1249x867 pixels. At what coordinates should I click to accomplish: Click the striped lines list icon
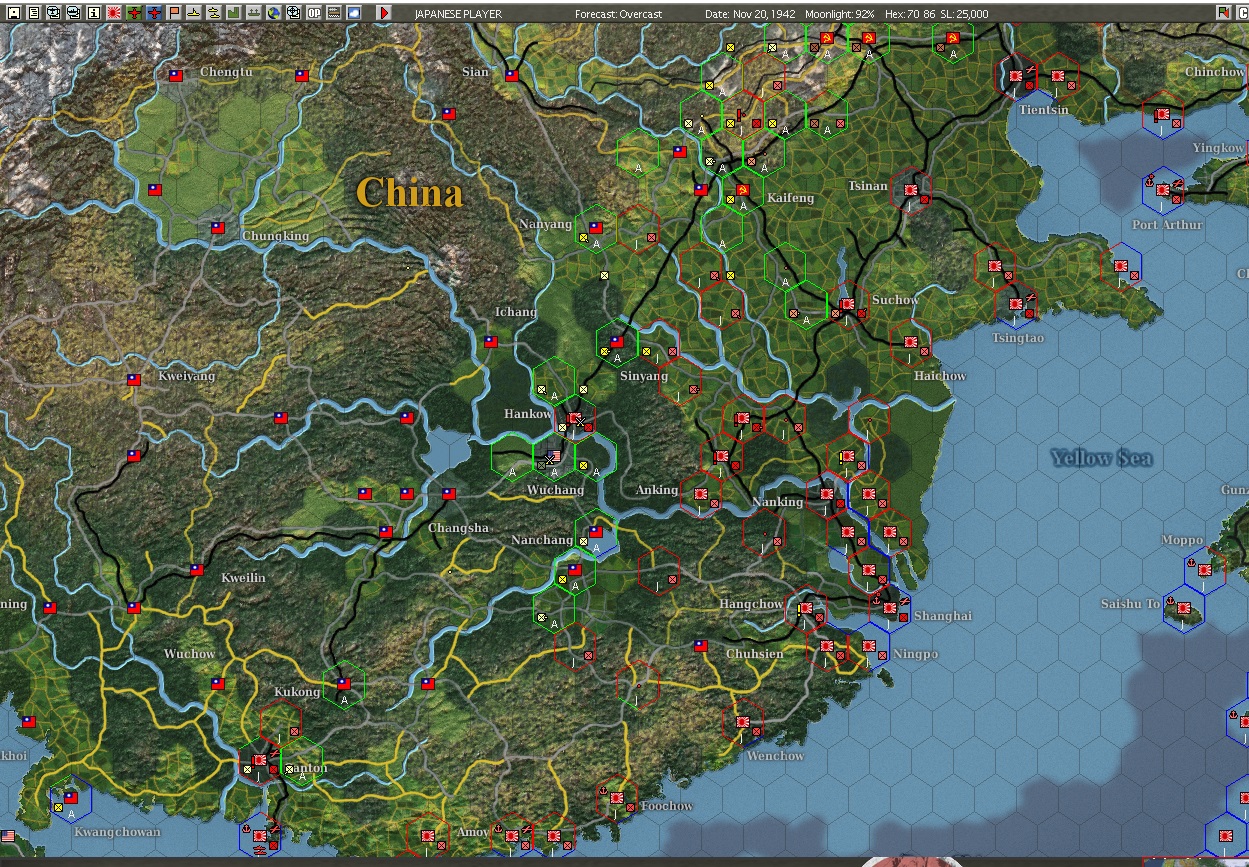click(x=334, y=13)
